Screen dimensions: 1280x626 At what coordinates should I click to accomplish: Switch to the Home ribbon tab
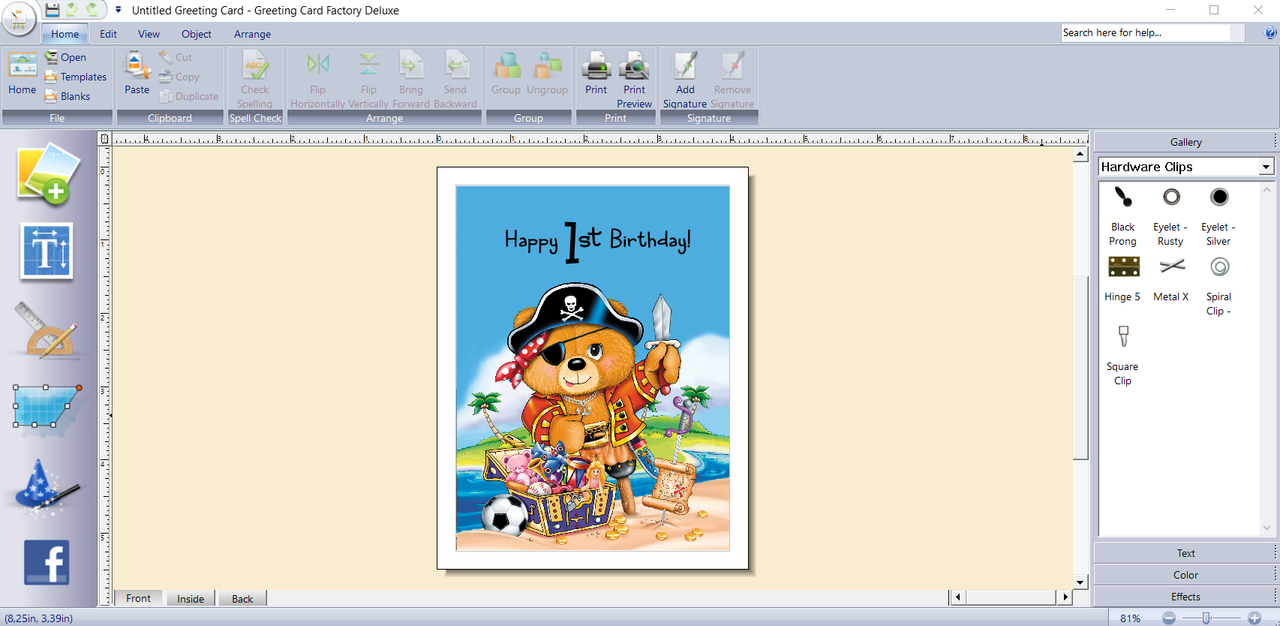click(65, 34)
